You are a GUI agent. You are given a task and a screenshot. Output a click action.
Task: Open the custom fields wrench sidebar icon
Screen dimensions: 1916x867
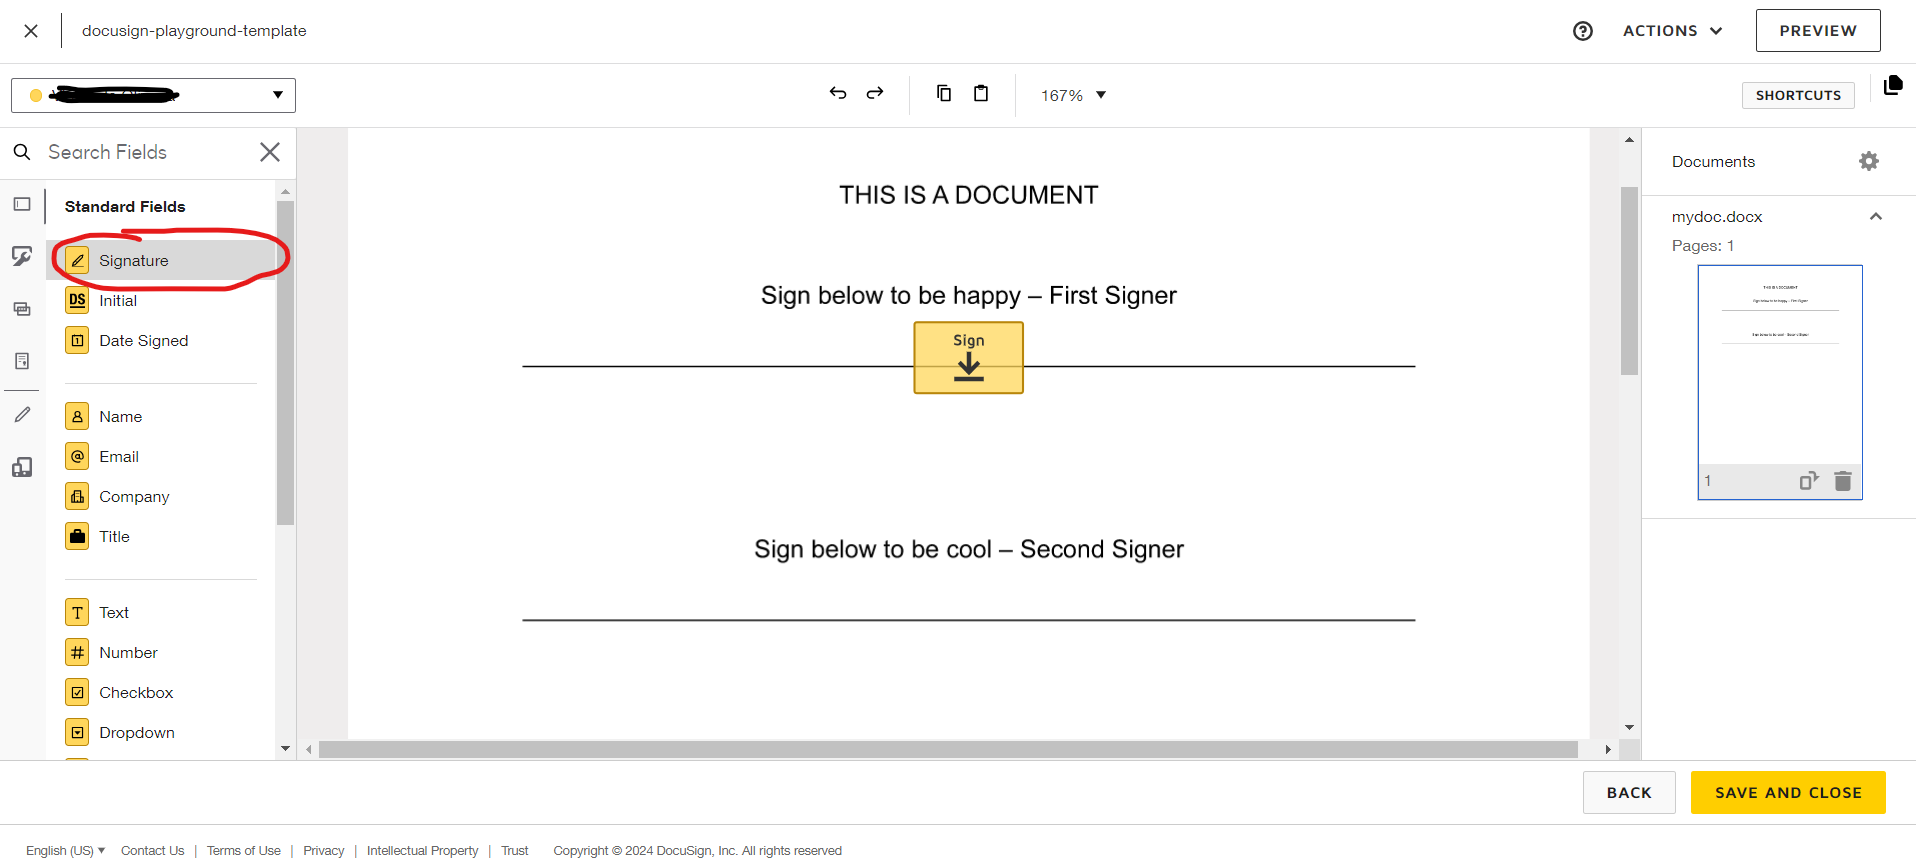click(x=22, y=257)
